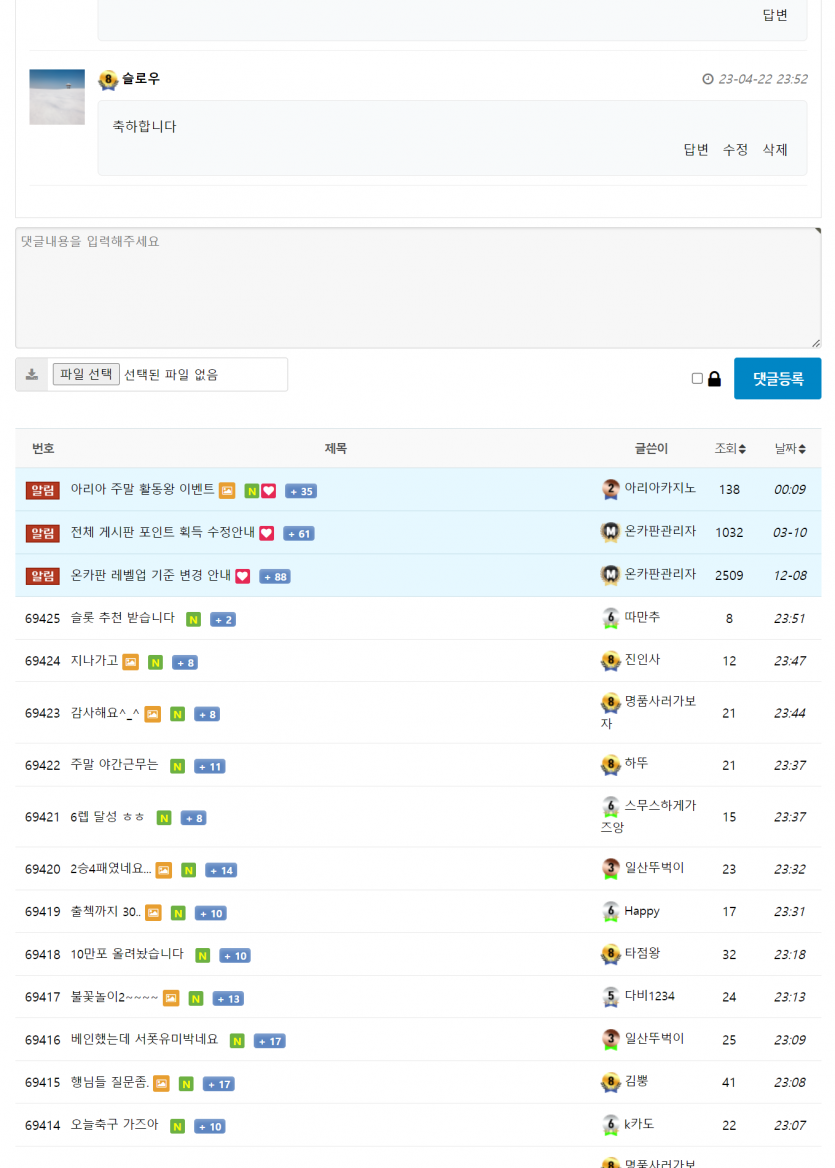Click author 아리아카지노
Image resolution: width=835 pixels, height=1168 pixels.
click(x=660, y=488)
